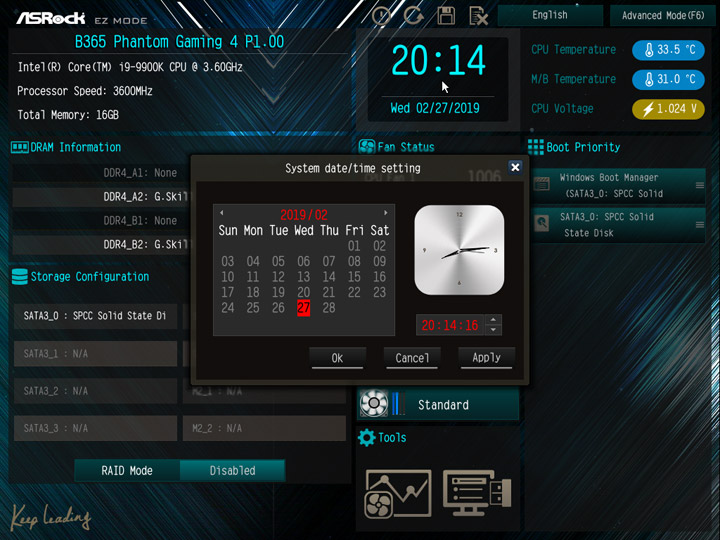Click DDR4_B2: G.Skill memory slot

(102, 245)
